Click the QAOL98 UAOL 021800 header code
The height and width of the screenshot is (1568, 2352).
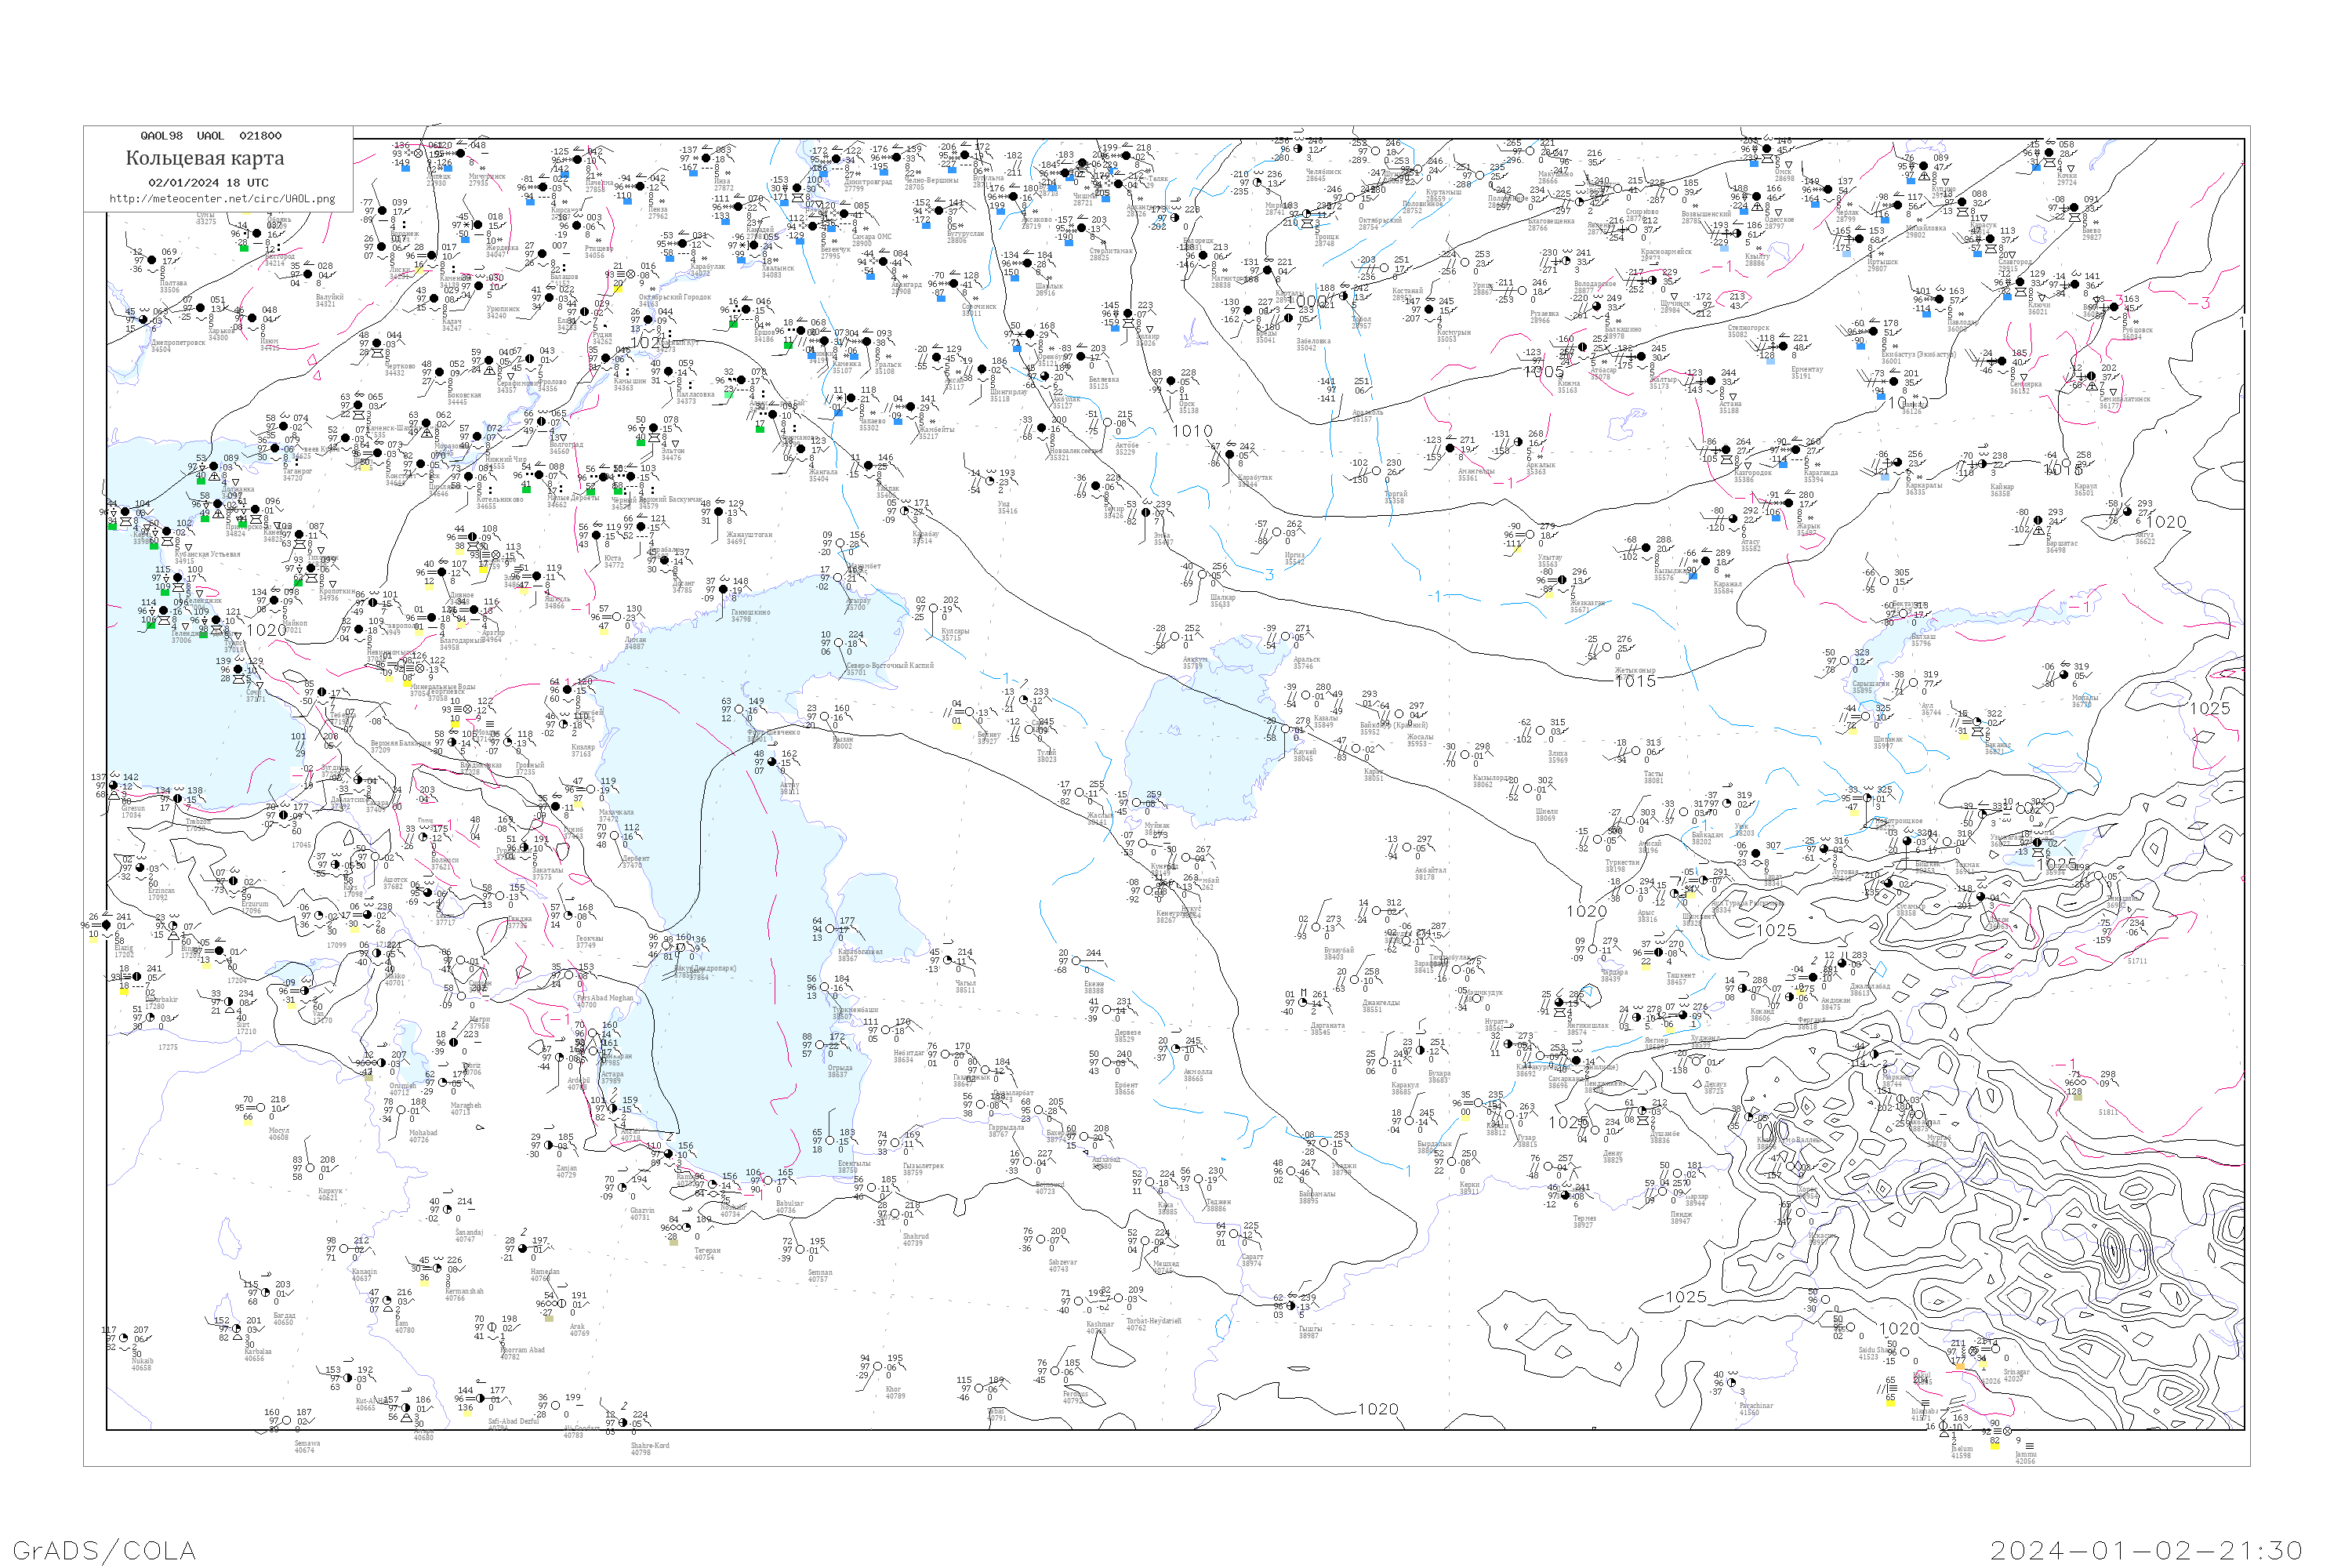(210, 136)
